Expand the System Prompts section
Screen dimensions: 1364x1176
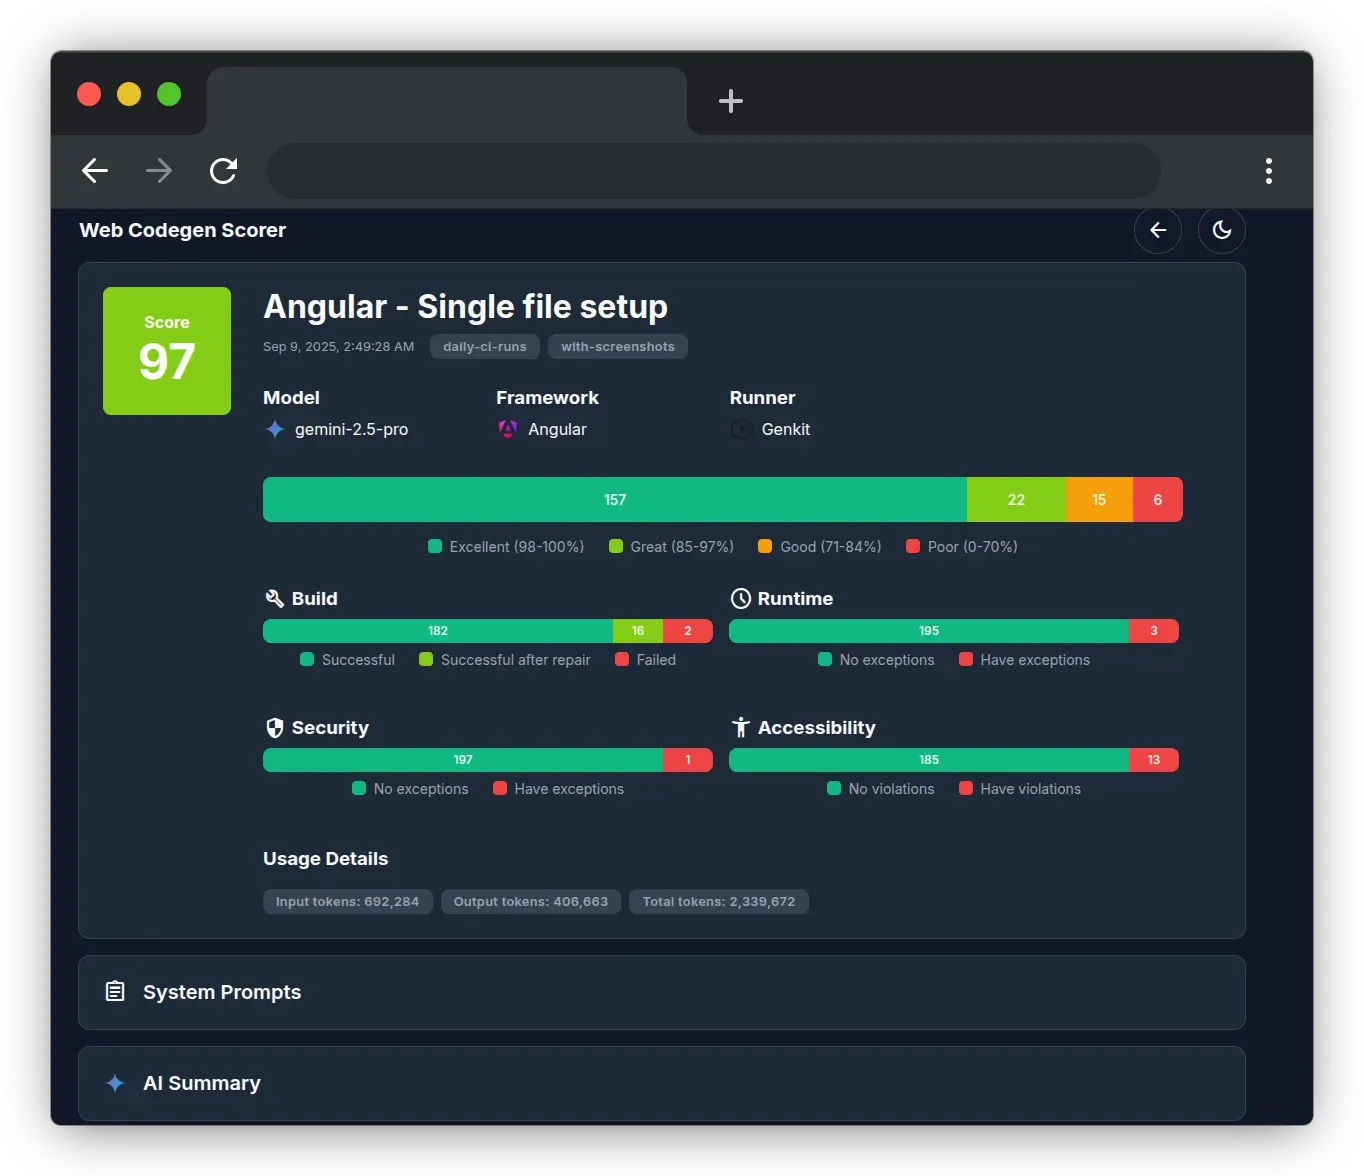tap(661, 991)
